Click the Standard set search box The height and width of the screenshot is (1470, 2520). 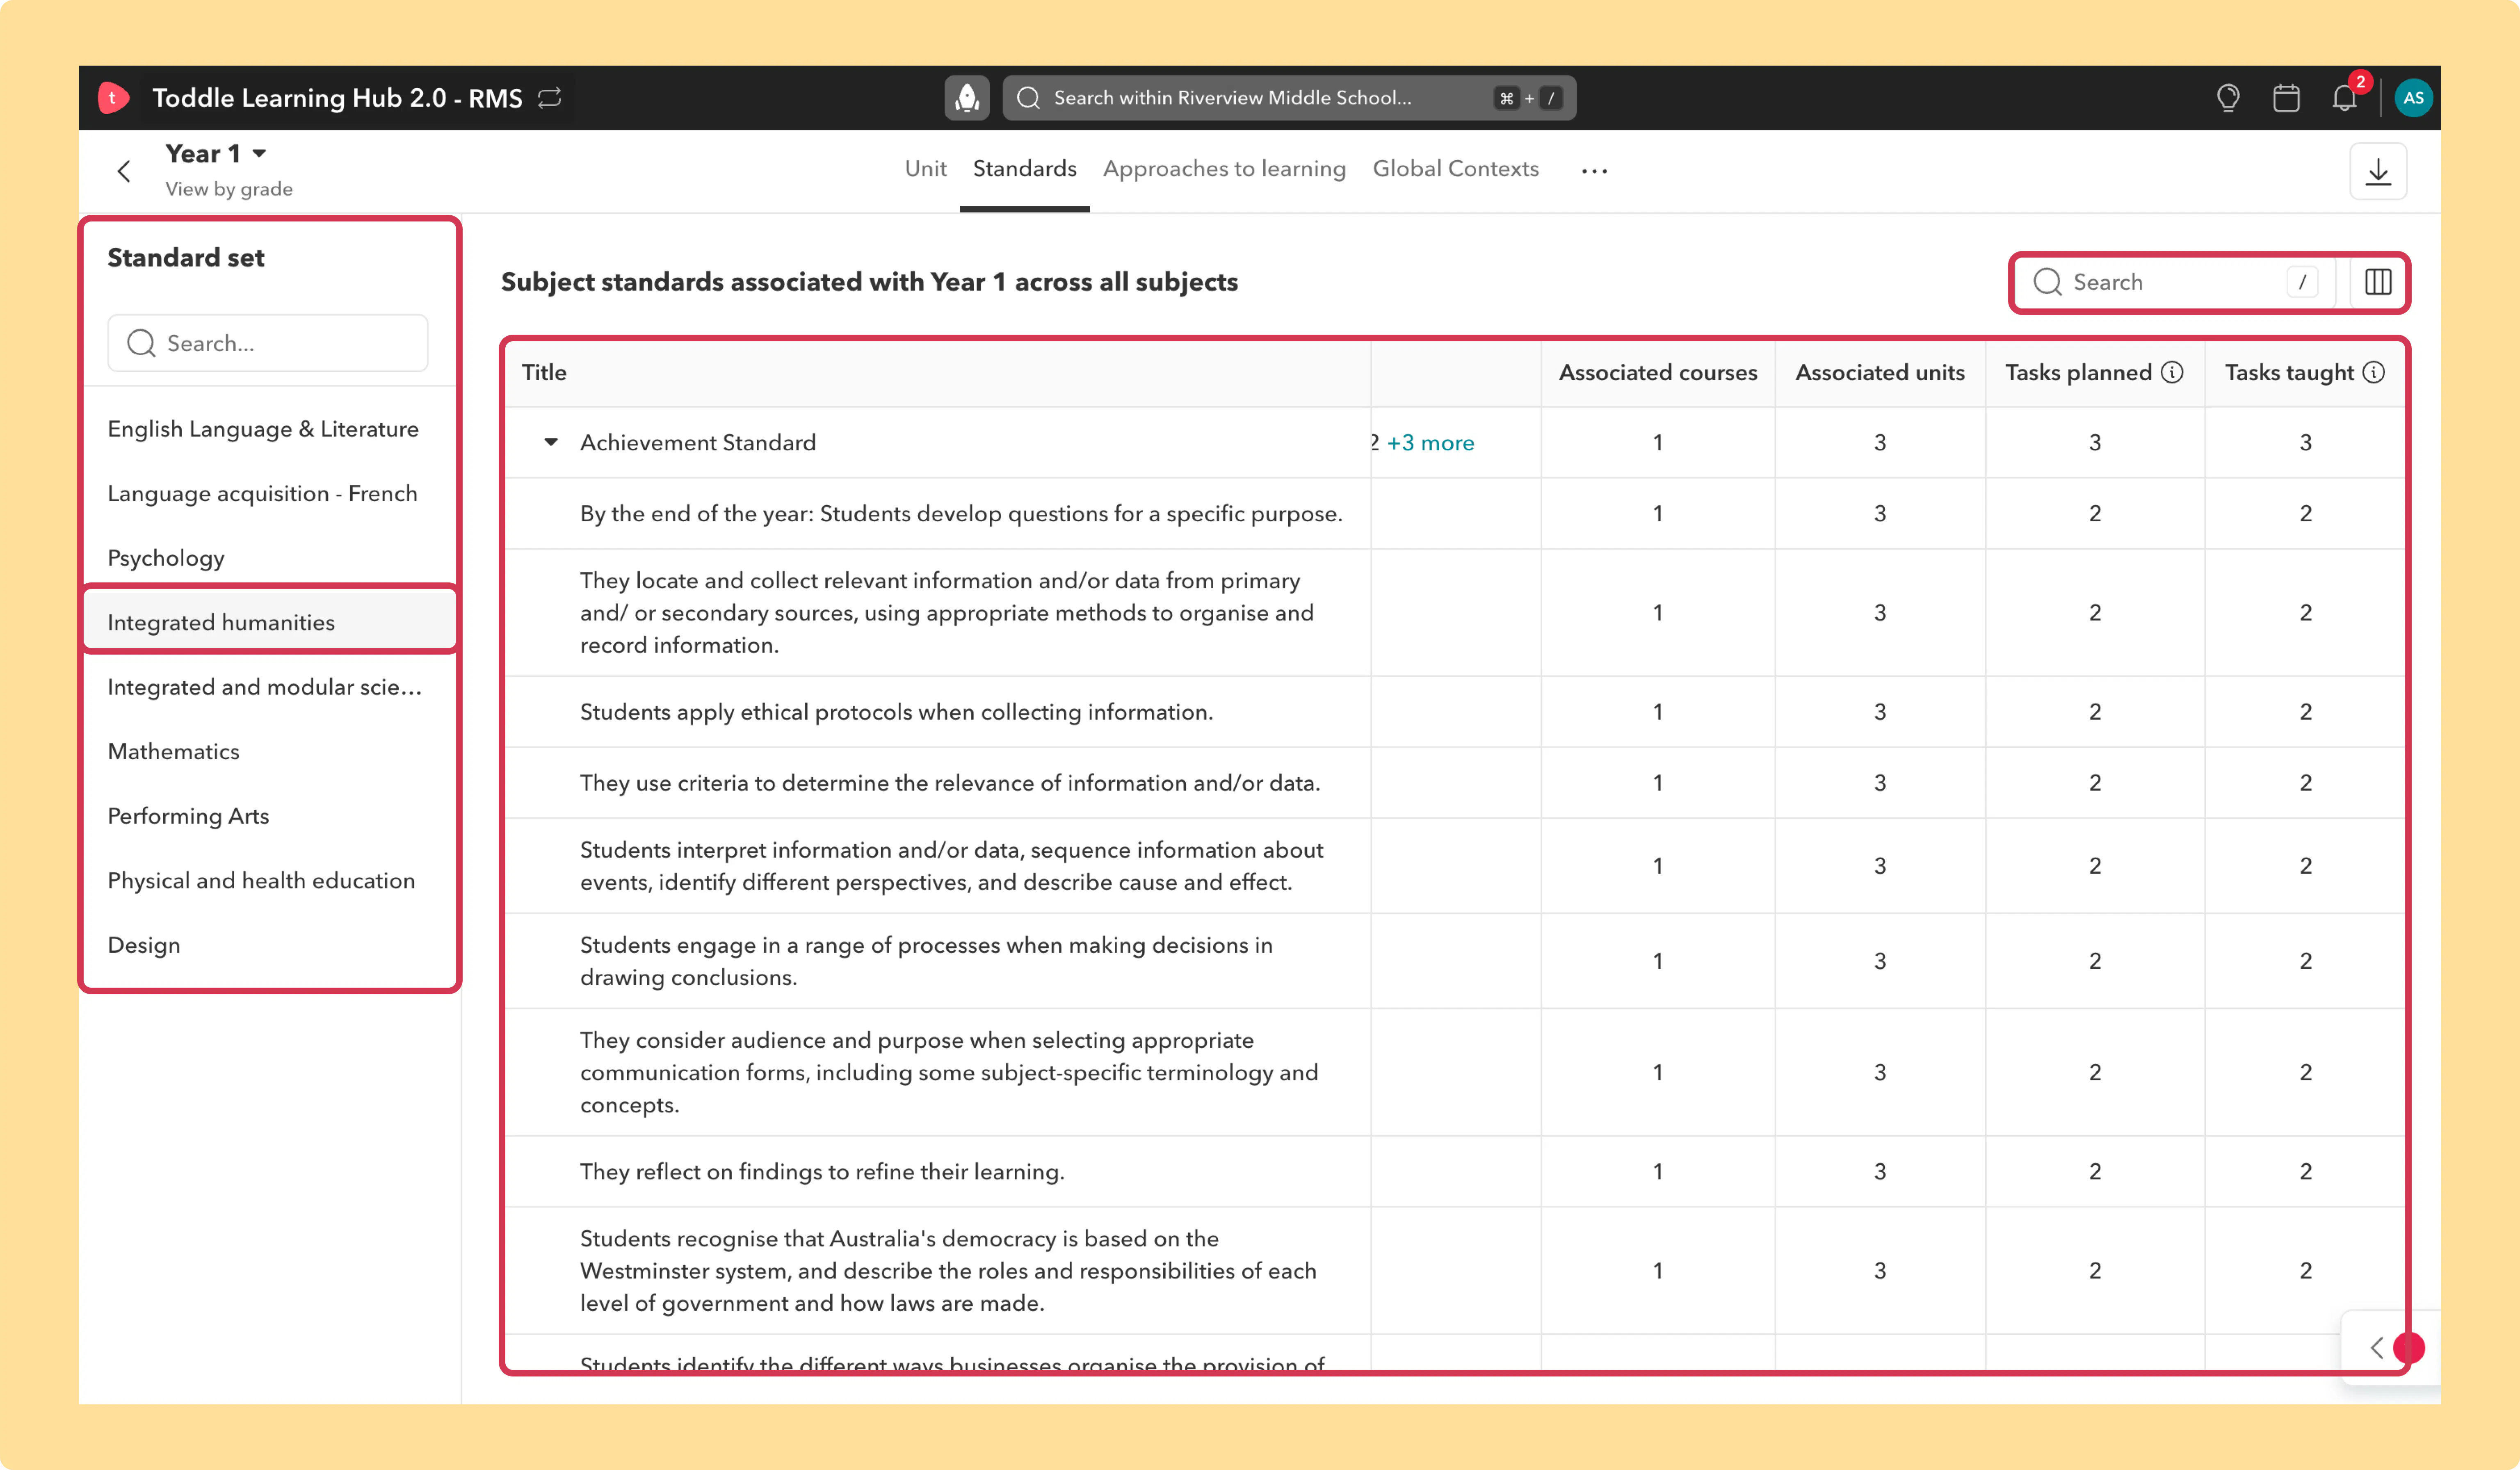(x=268, y=343)
